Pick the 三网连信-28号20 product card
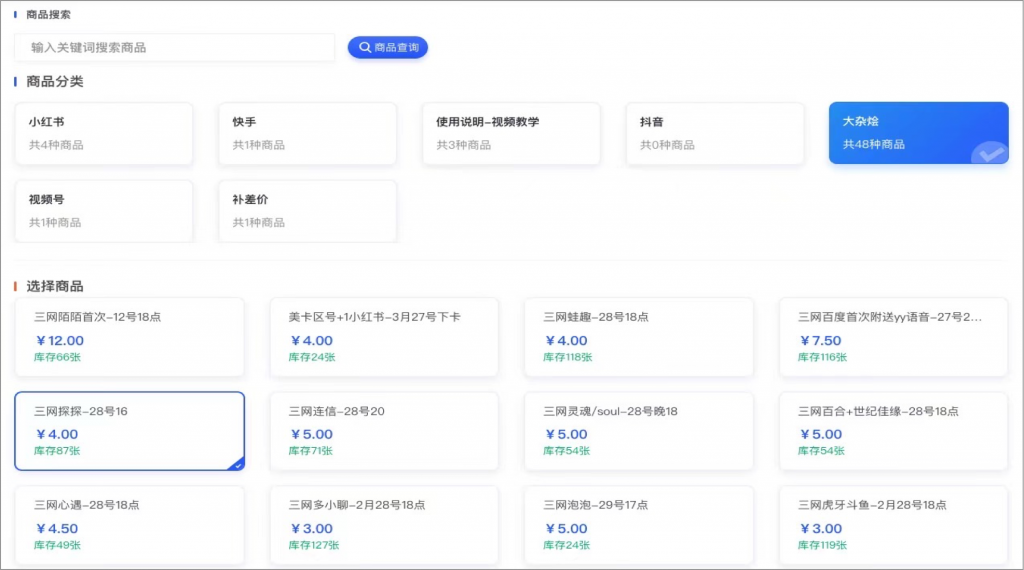The width and height of the screenshot is (1024, 570). [x=384, y=431]
